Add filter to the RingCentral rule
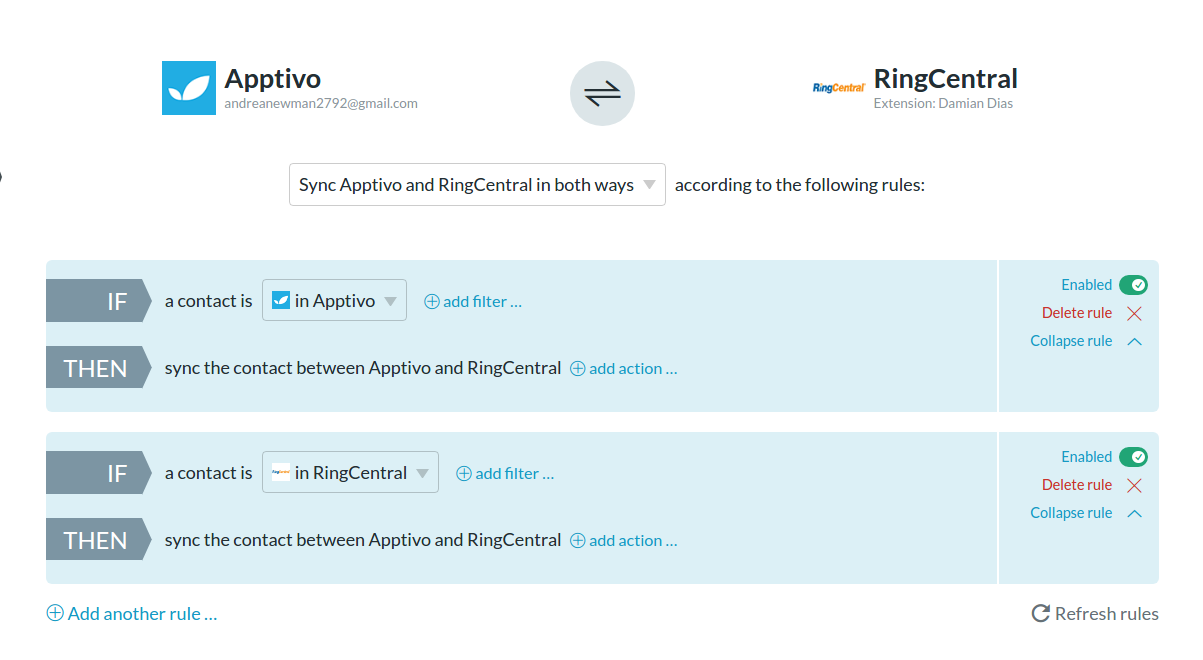Image resolution: width=1203 pixels, height=660 pixels. click(505, 473)
